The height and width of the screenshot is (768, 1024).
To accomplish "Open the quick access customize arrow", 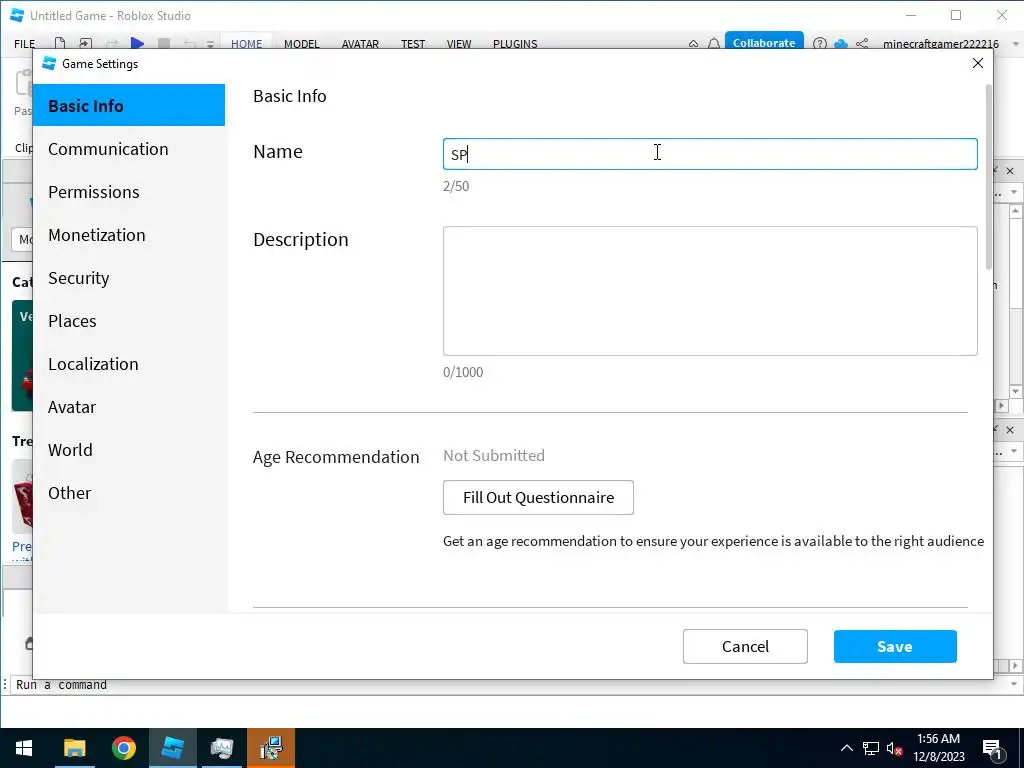I will (210, 44).
